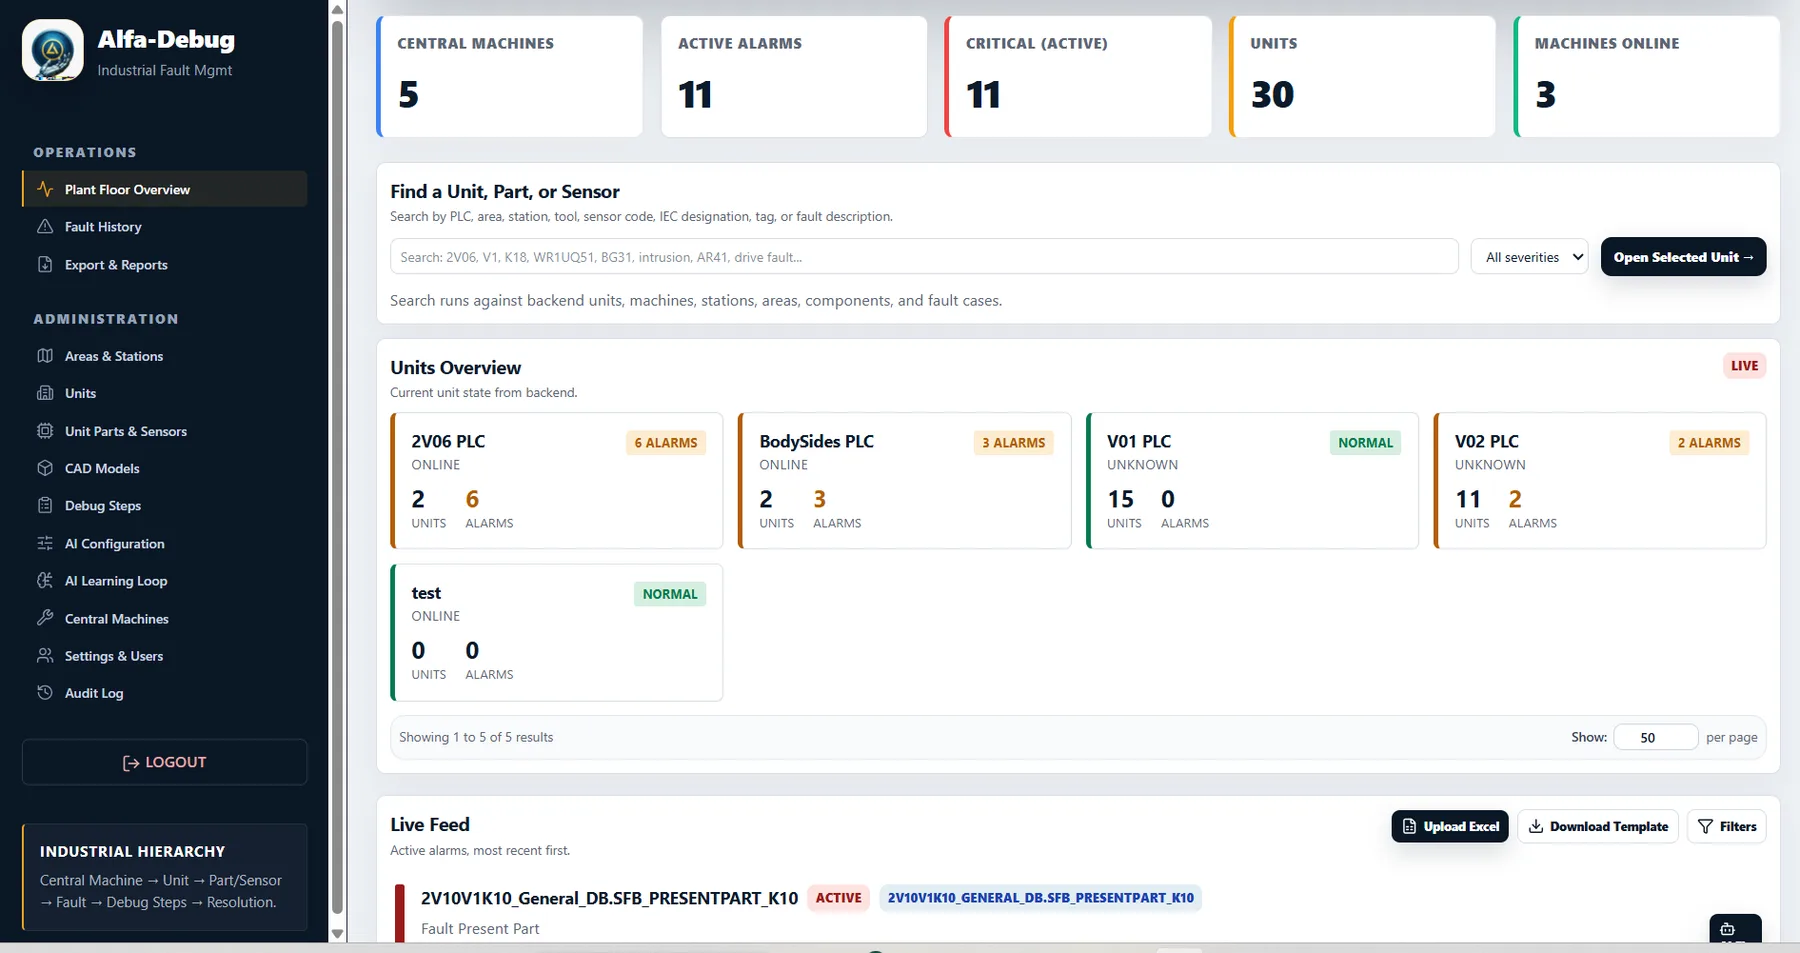Focus the unit search input field
The height and width of the screenshot is (953, 1800).
[x=924, y=257]
